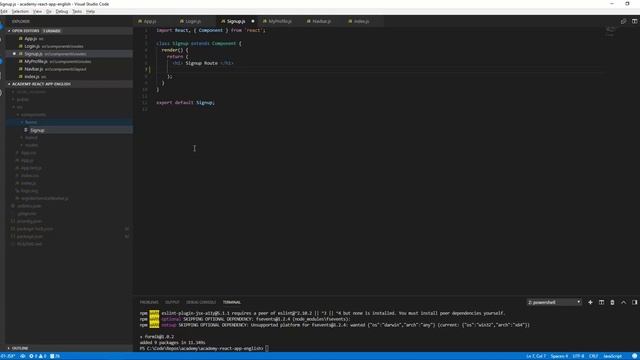640x360 pixels.
Task: Click on the 'Signup Route' heading text in the code
Action: tap(201, 63)
